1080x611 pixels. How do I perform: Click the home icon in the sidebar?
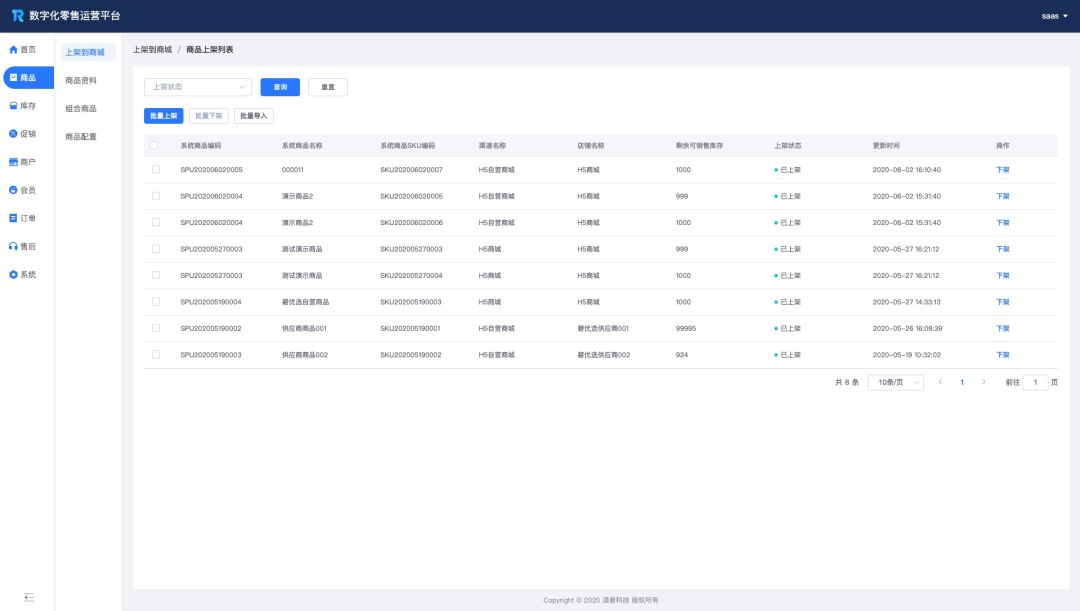pyautogui.click(x=13, y=50)
